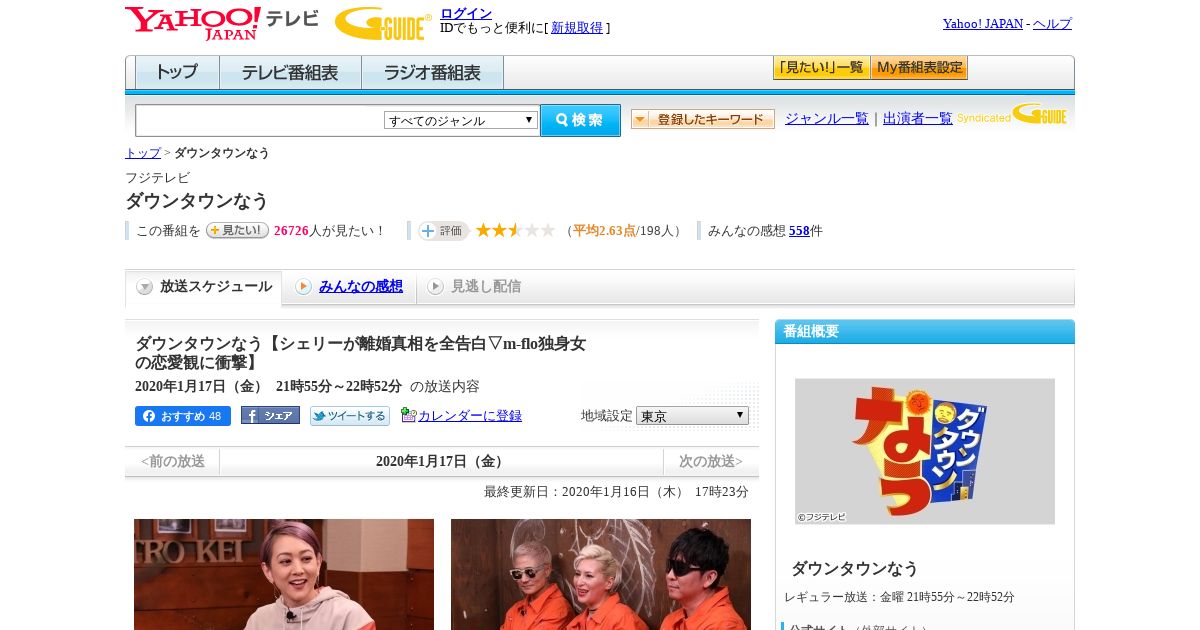Select the 放送スケジュール tab
The width and height of the screenshot is (1200, 630).
(x=203, y=287)
